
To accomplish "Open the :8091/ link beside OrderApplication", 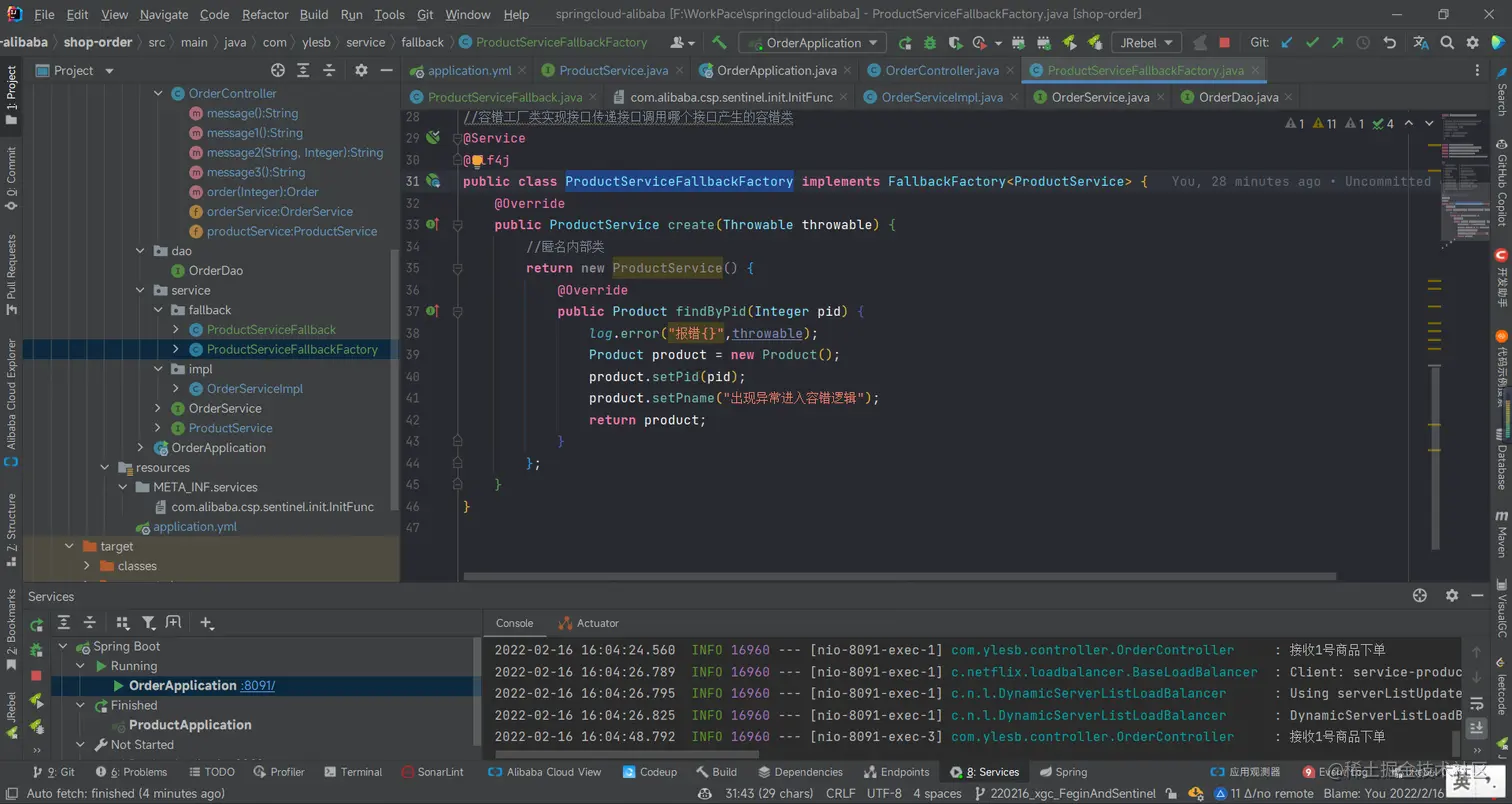I will click(x=258, y=686).
